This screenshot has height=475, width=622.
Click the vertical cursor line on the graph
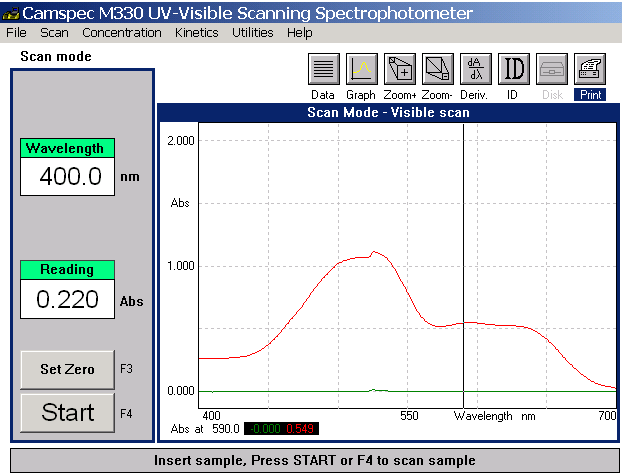(463, 266)
